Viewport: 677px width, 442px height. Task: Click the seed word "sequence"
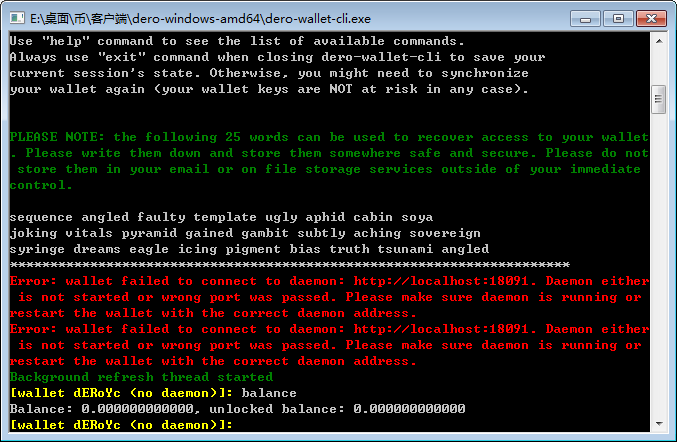tap(41, 217)
